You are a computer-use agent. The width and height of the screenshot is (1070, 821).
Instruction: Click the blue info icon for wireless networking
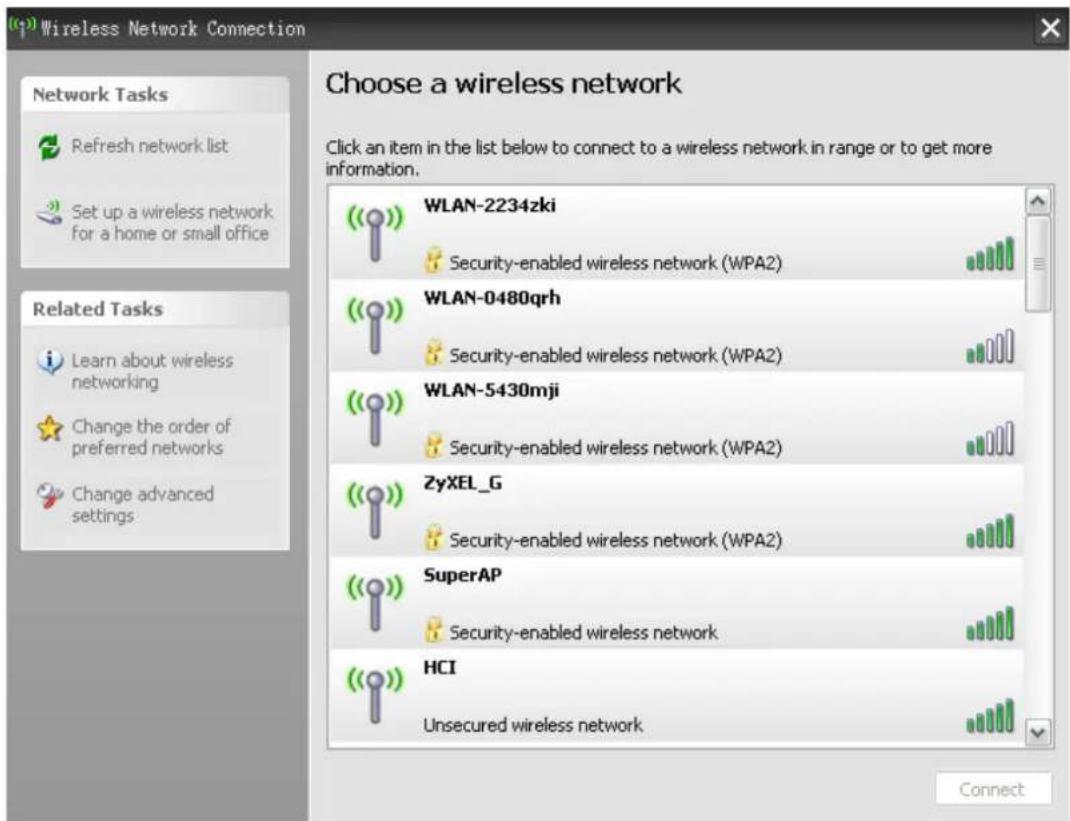tap(49, 362)
